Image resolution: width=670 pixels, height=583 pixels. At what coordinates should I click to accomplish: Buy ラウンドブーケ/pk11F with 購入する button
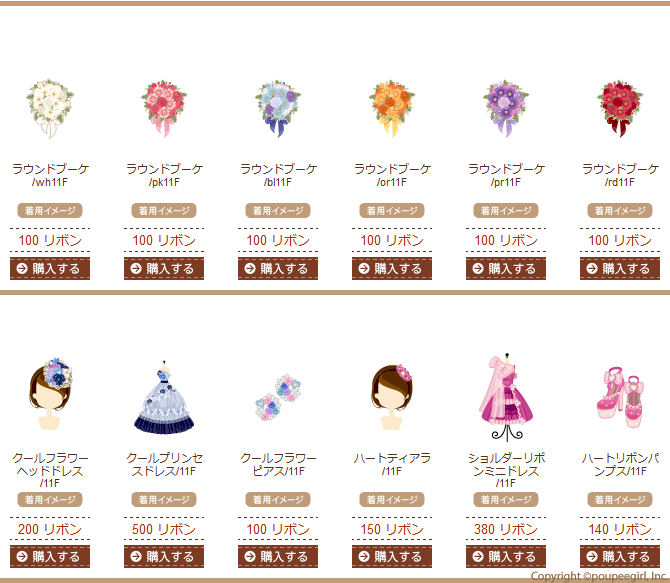pyautogui.click(x=164, y=268)
